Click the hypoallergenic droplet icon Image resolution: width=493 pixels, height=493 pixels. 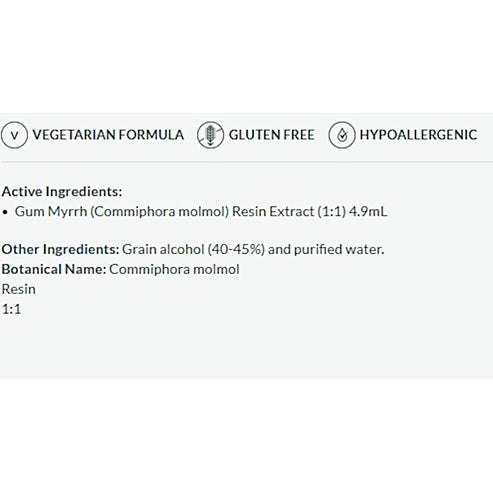point(342,135)
